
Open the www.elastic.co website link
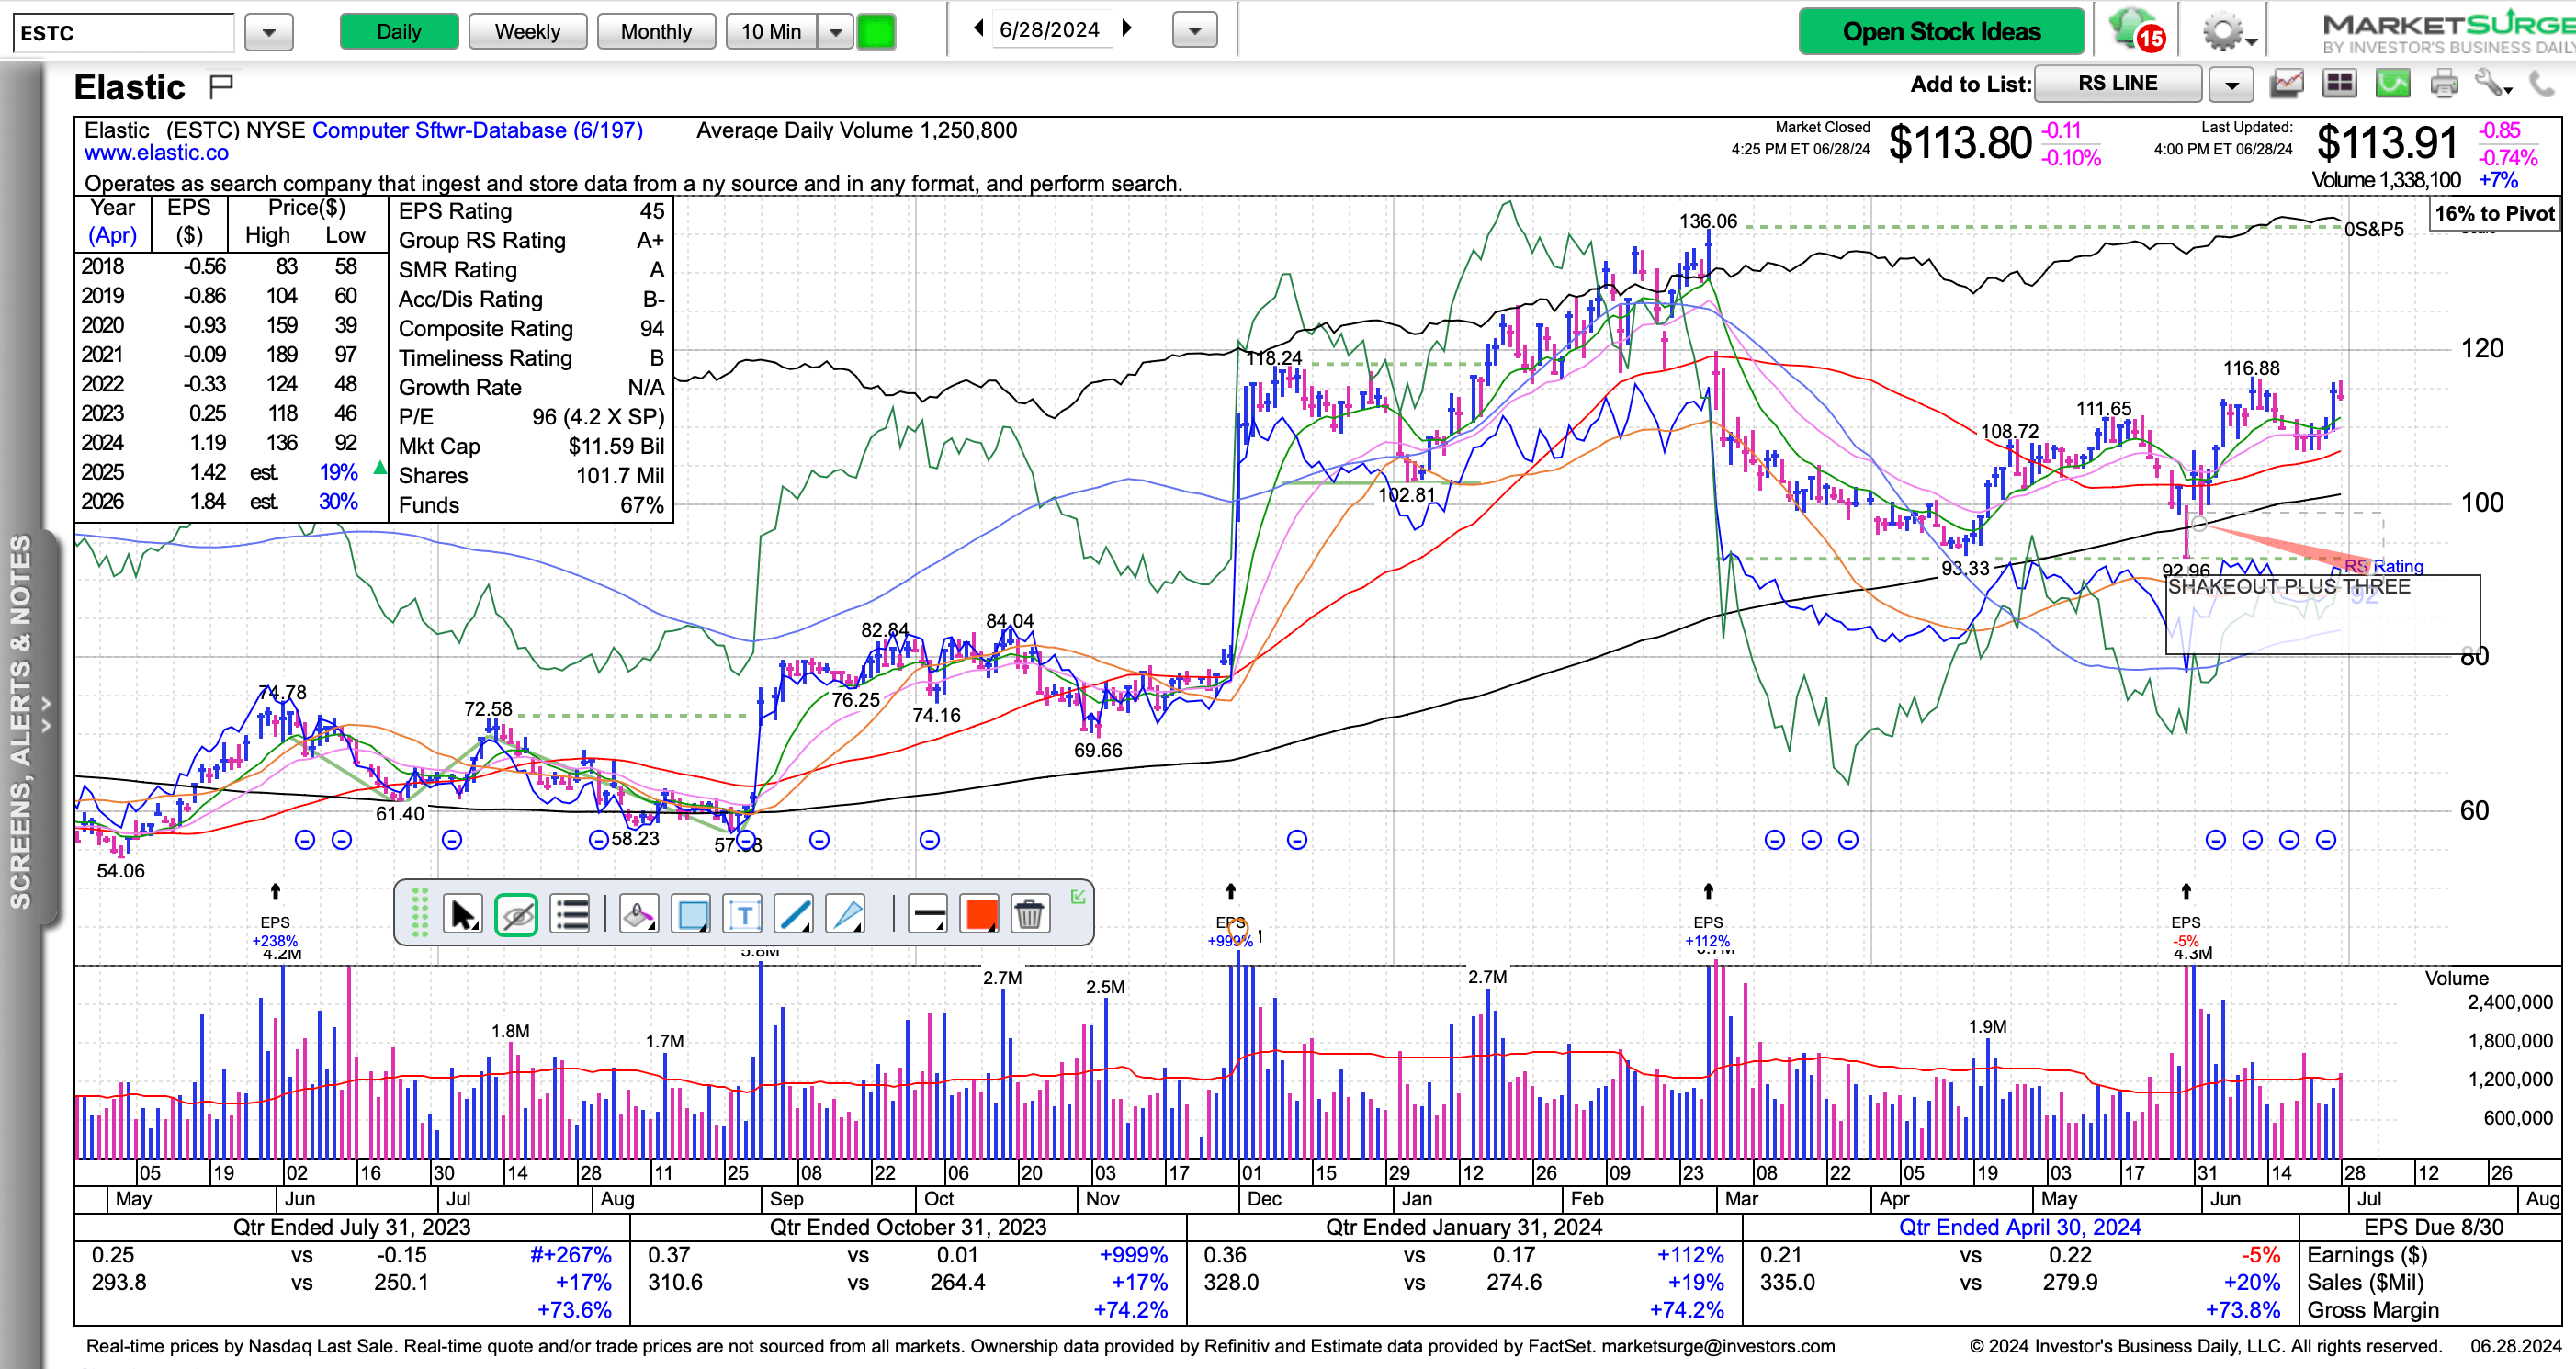pyautogui.click(x=156, y=153)
